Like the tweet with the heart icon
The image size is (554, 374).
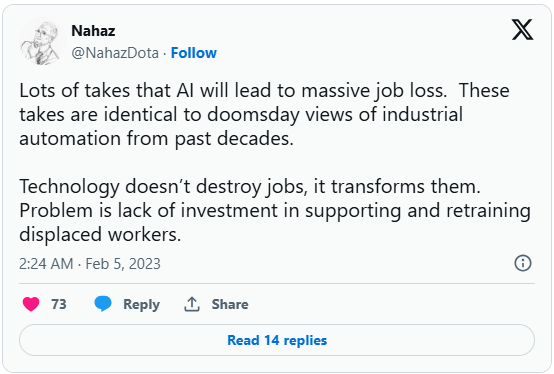(31, 304)
